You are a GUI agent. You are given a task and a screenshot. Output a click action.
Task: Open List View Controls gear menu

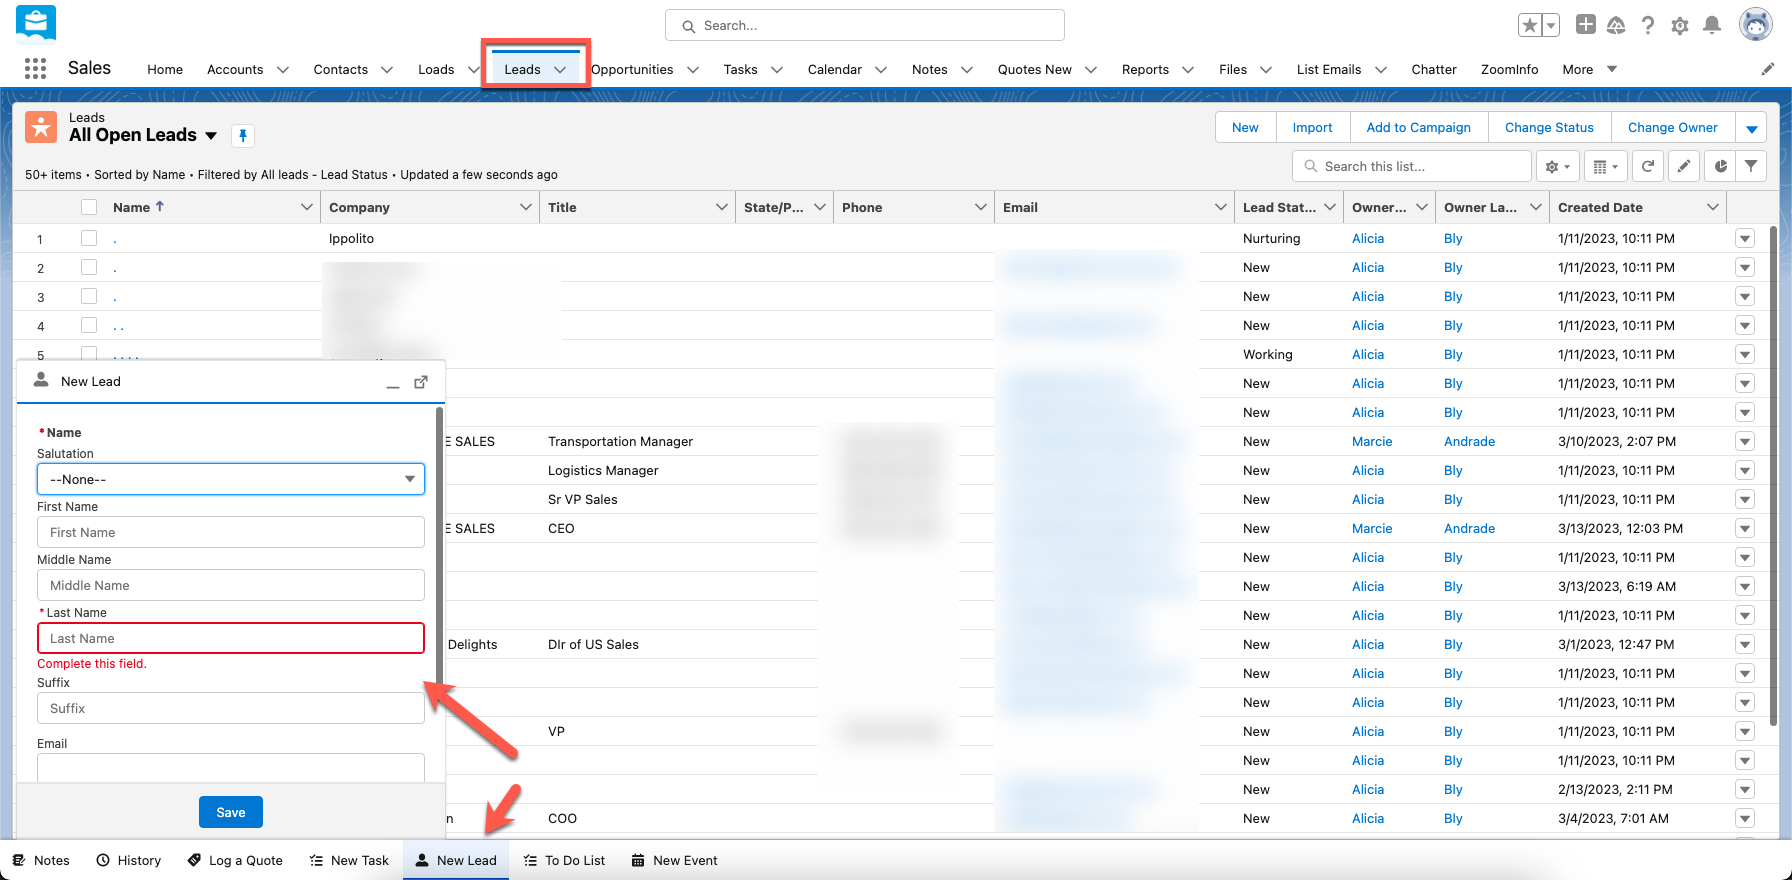coord(1558,166)
